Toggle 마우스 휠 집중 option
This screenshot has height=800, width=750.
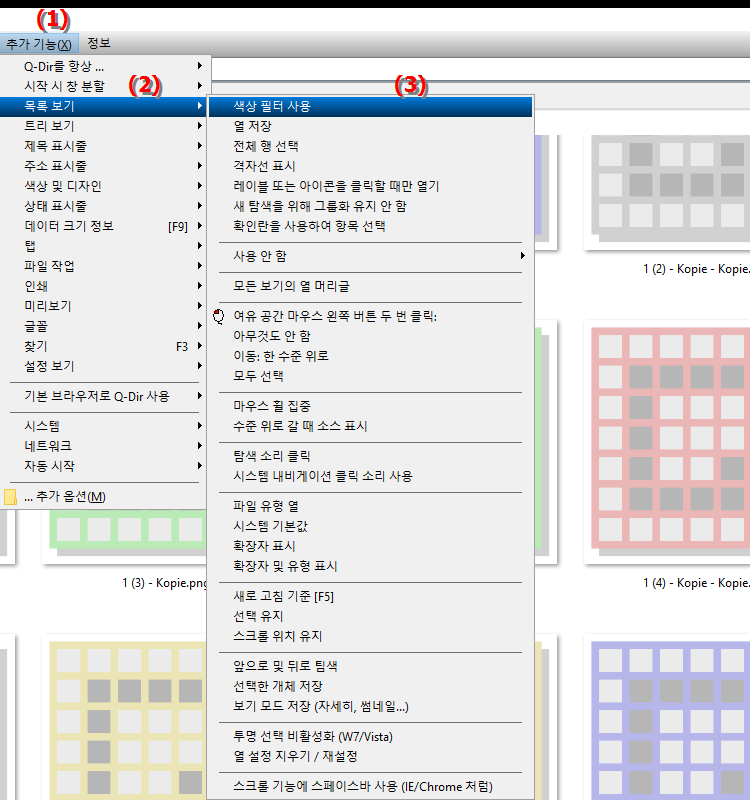pos(370,406)
